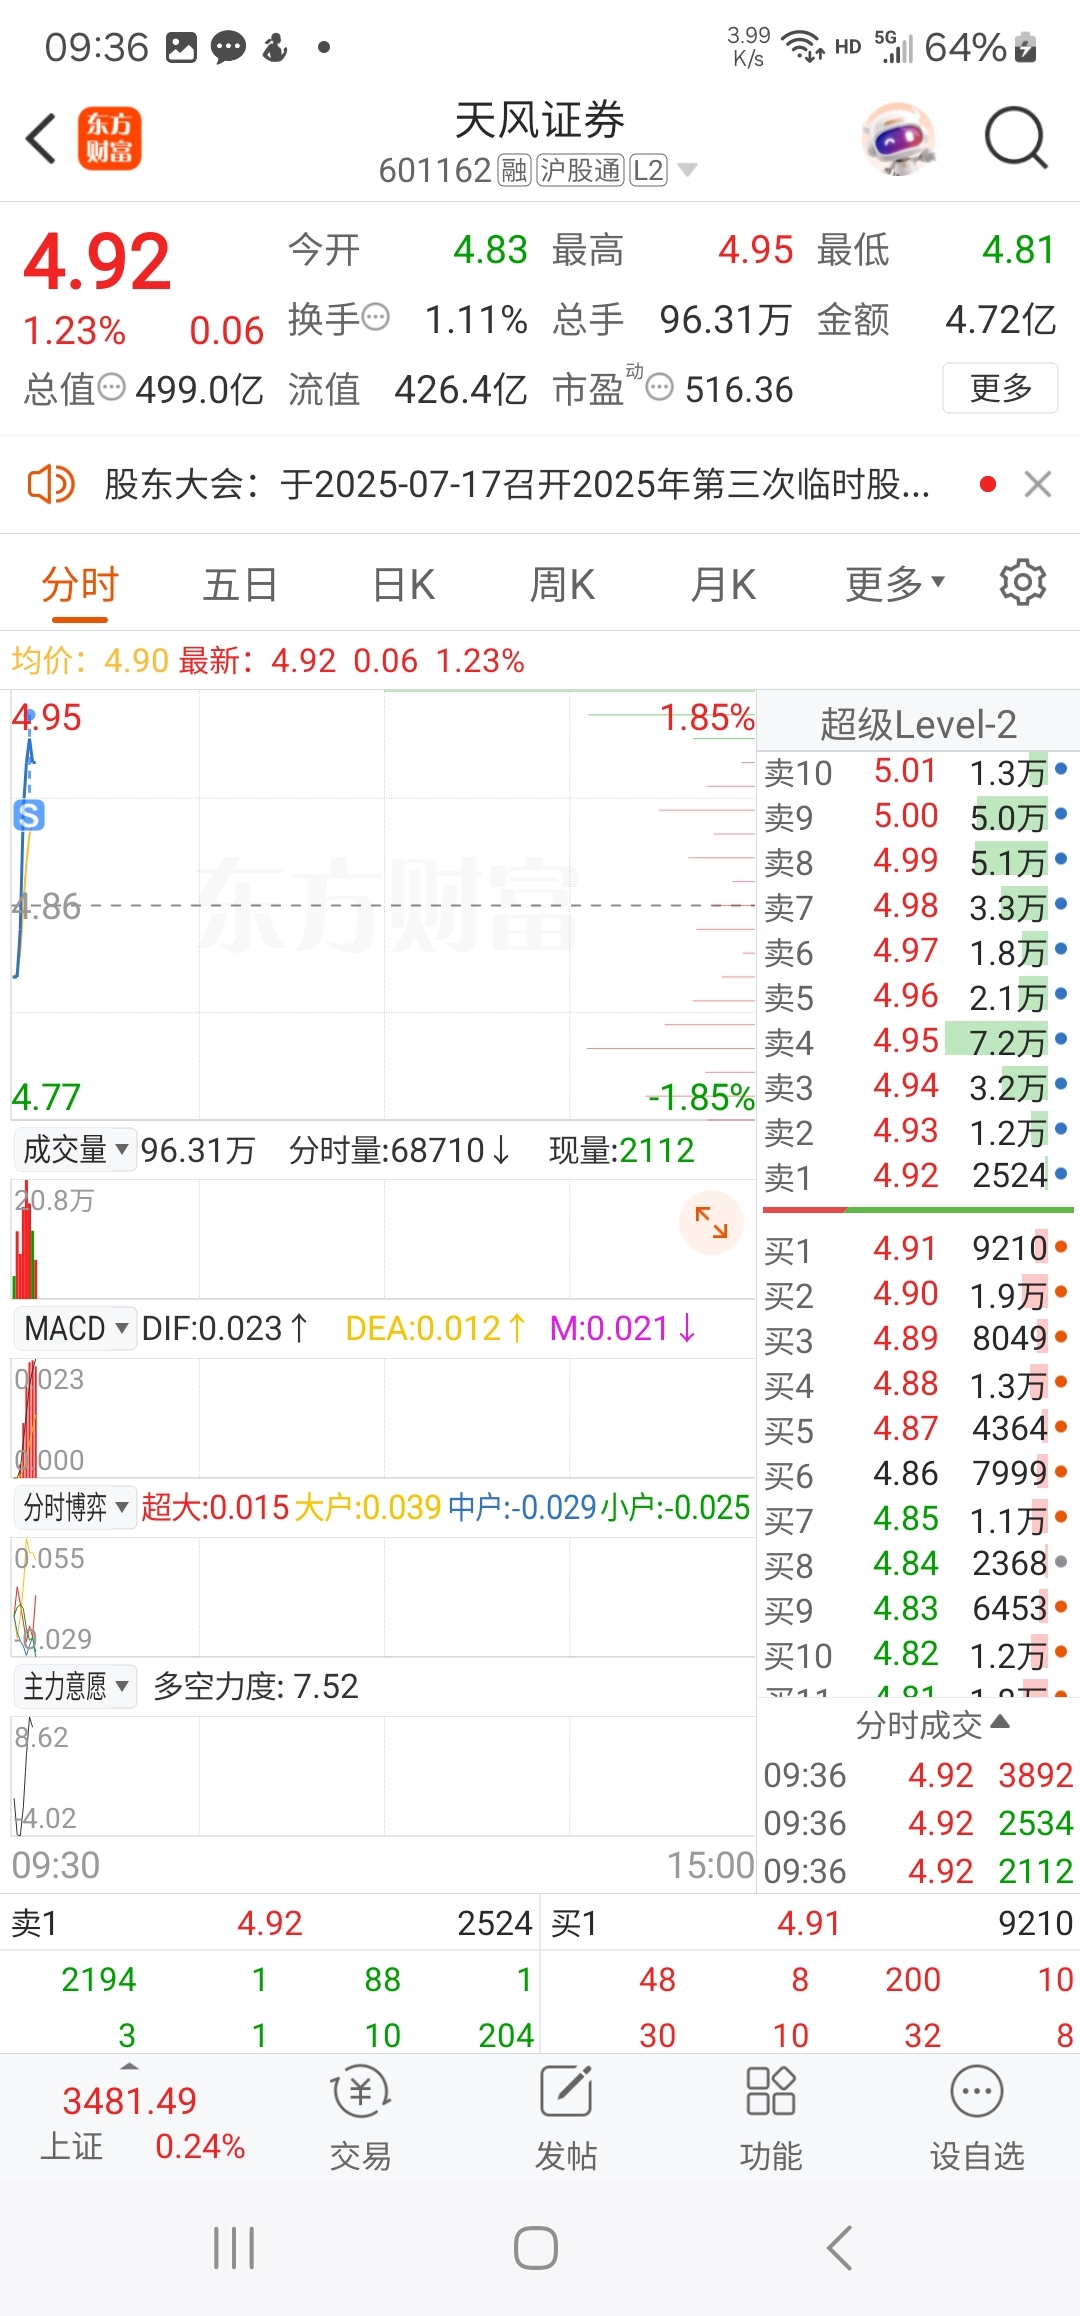This screenshot has width=1080, height=2316.
Task: Select the 卖4 4.95 order row
Action: [916, 1042]
